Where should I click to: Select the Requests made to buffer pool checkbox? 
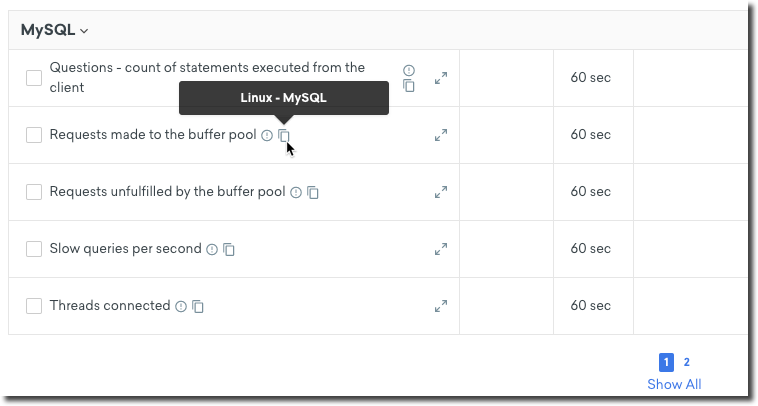(34, 135)
